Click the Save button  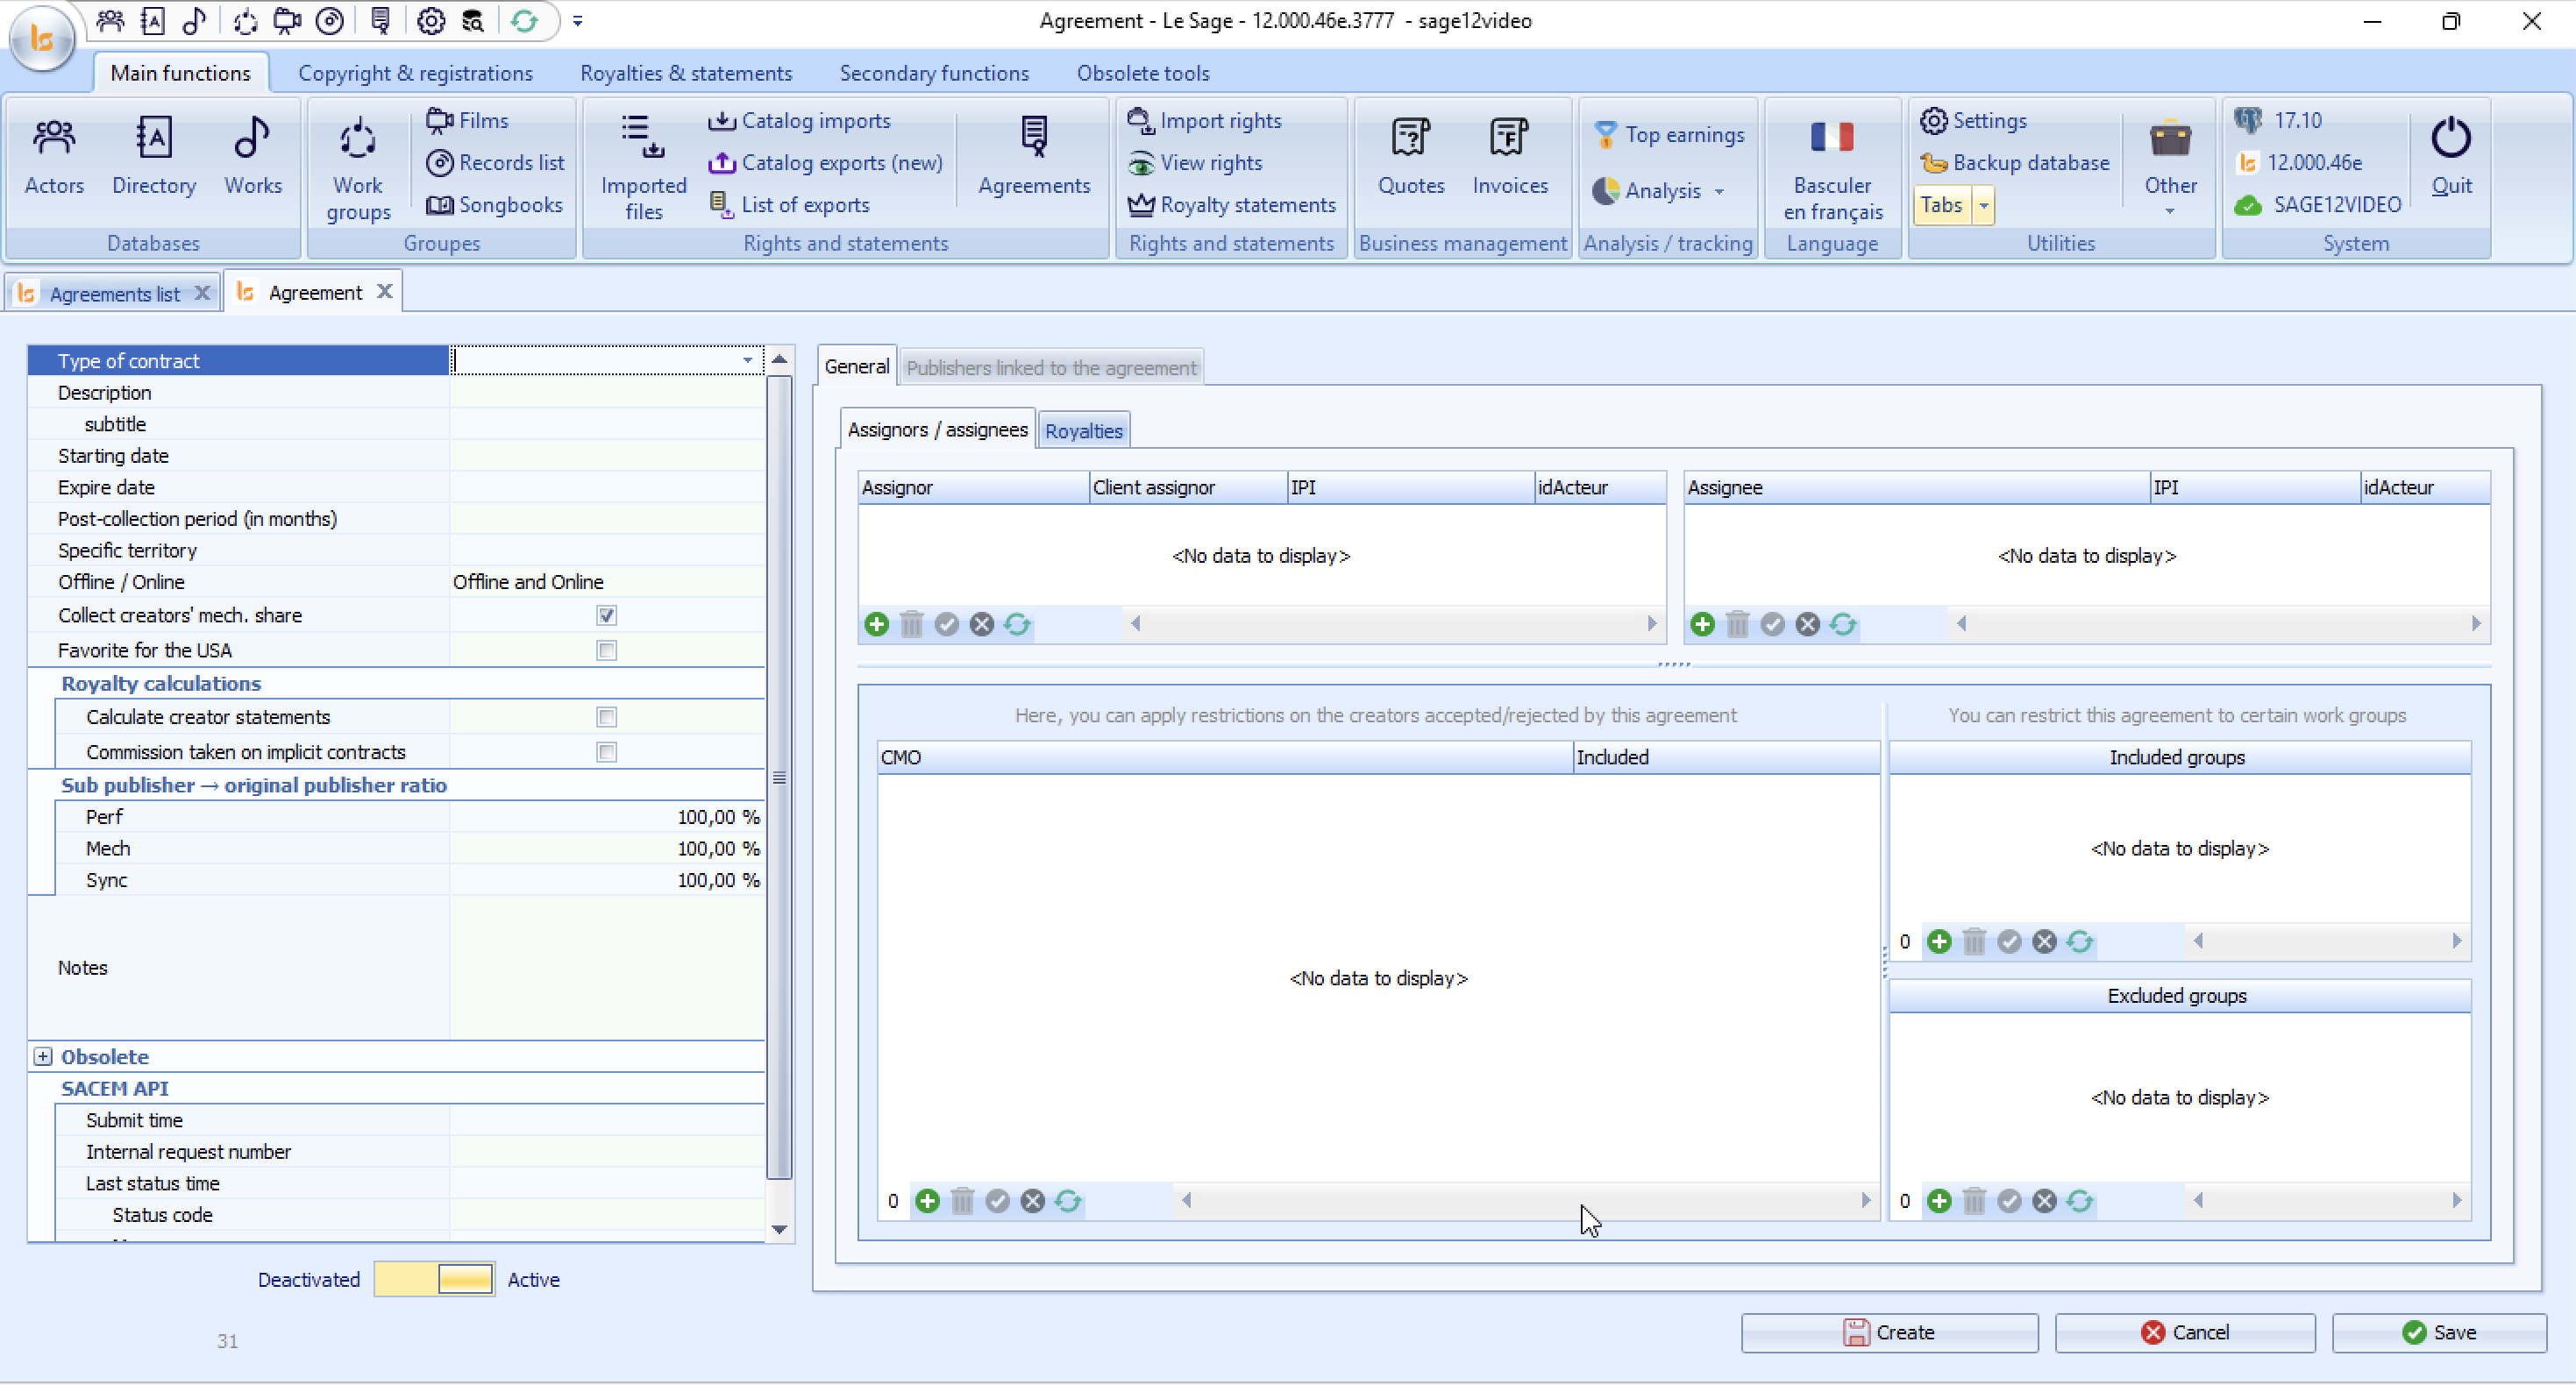pos(2439,1332)
